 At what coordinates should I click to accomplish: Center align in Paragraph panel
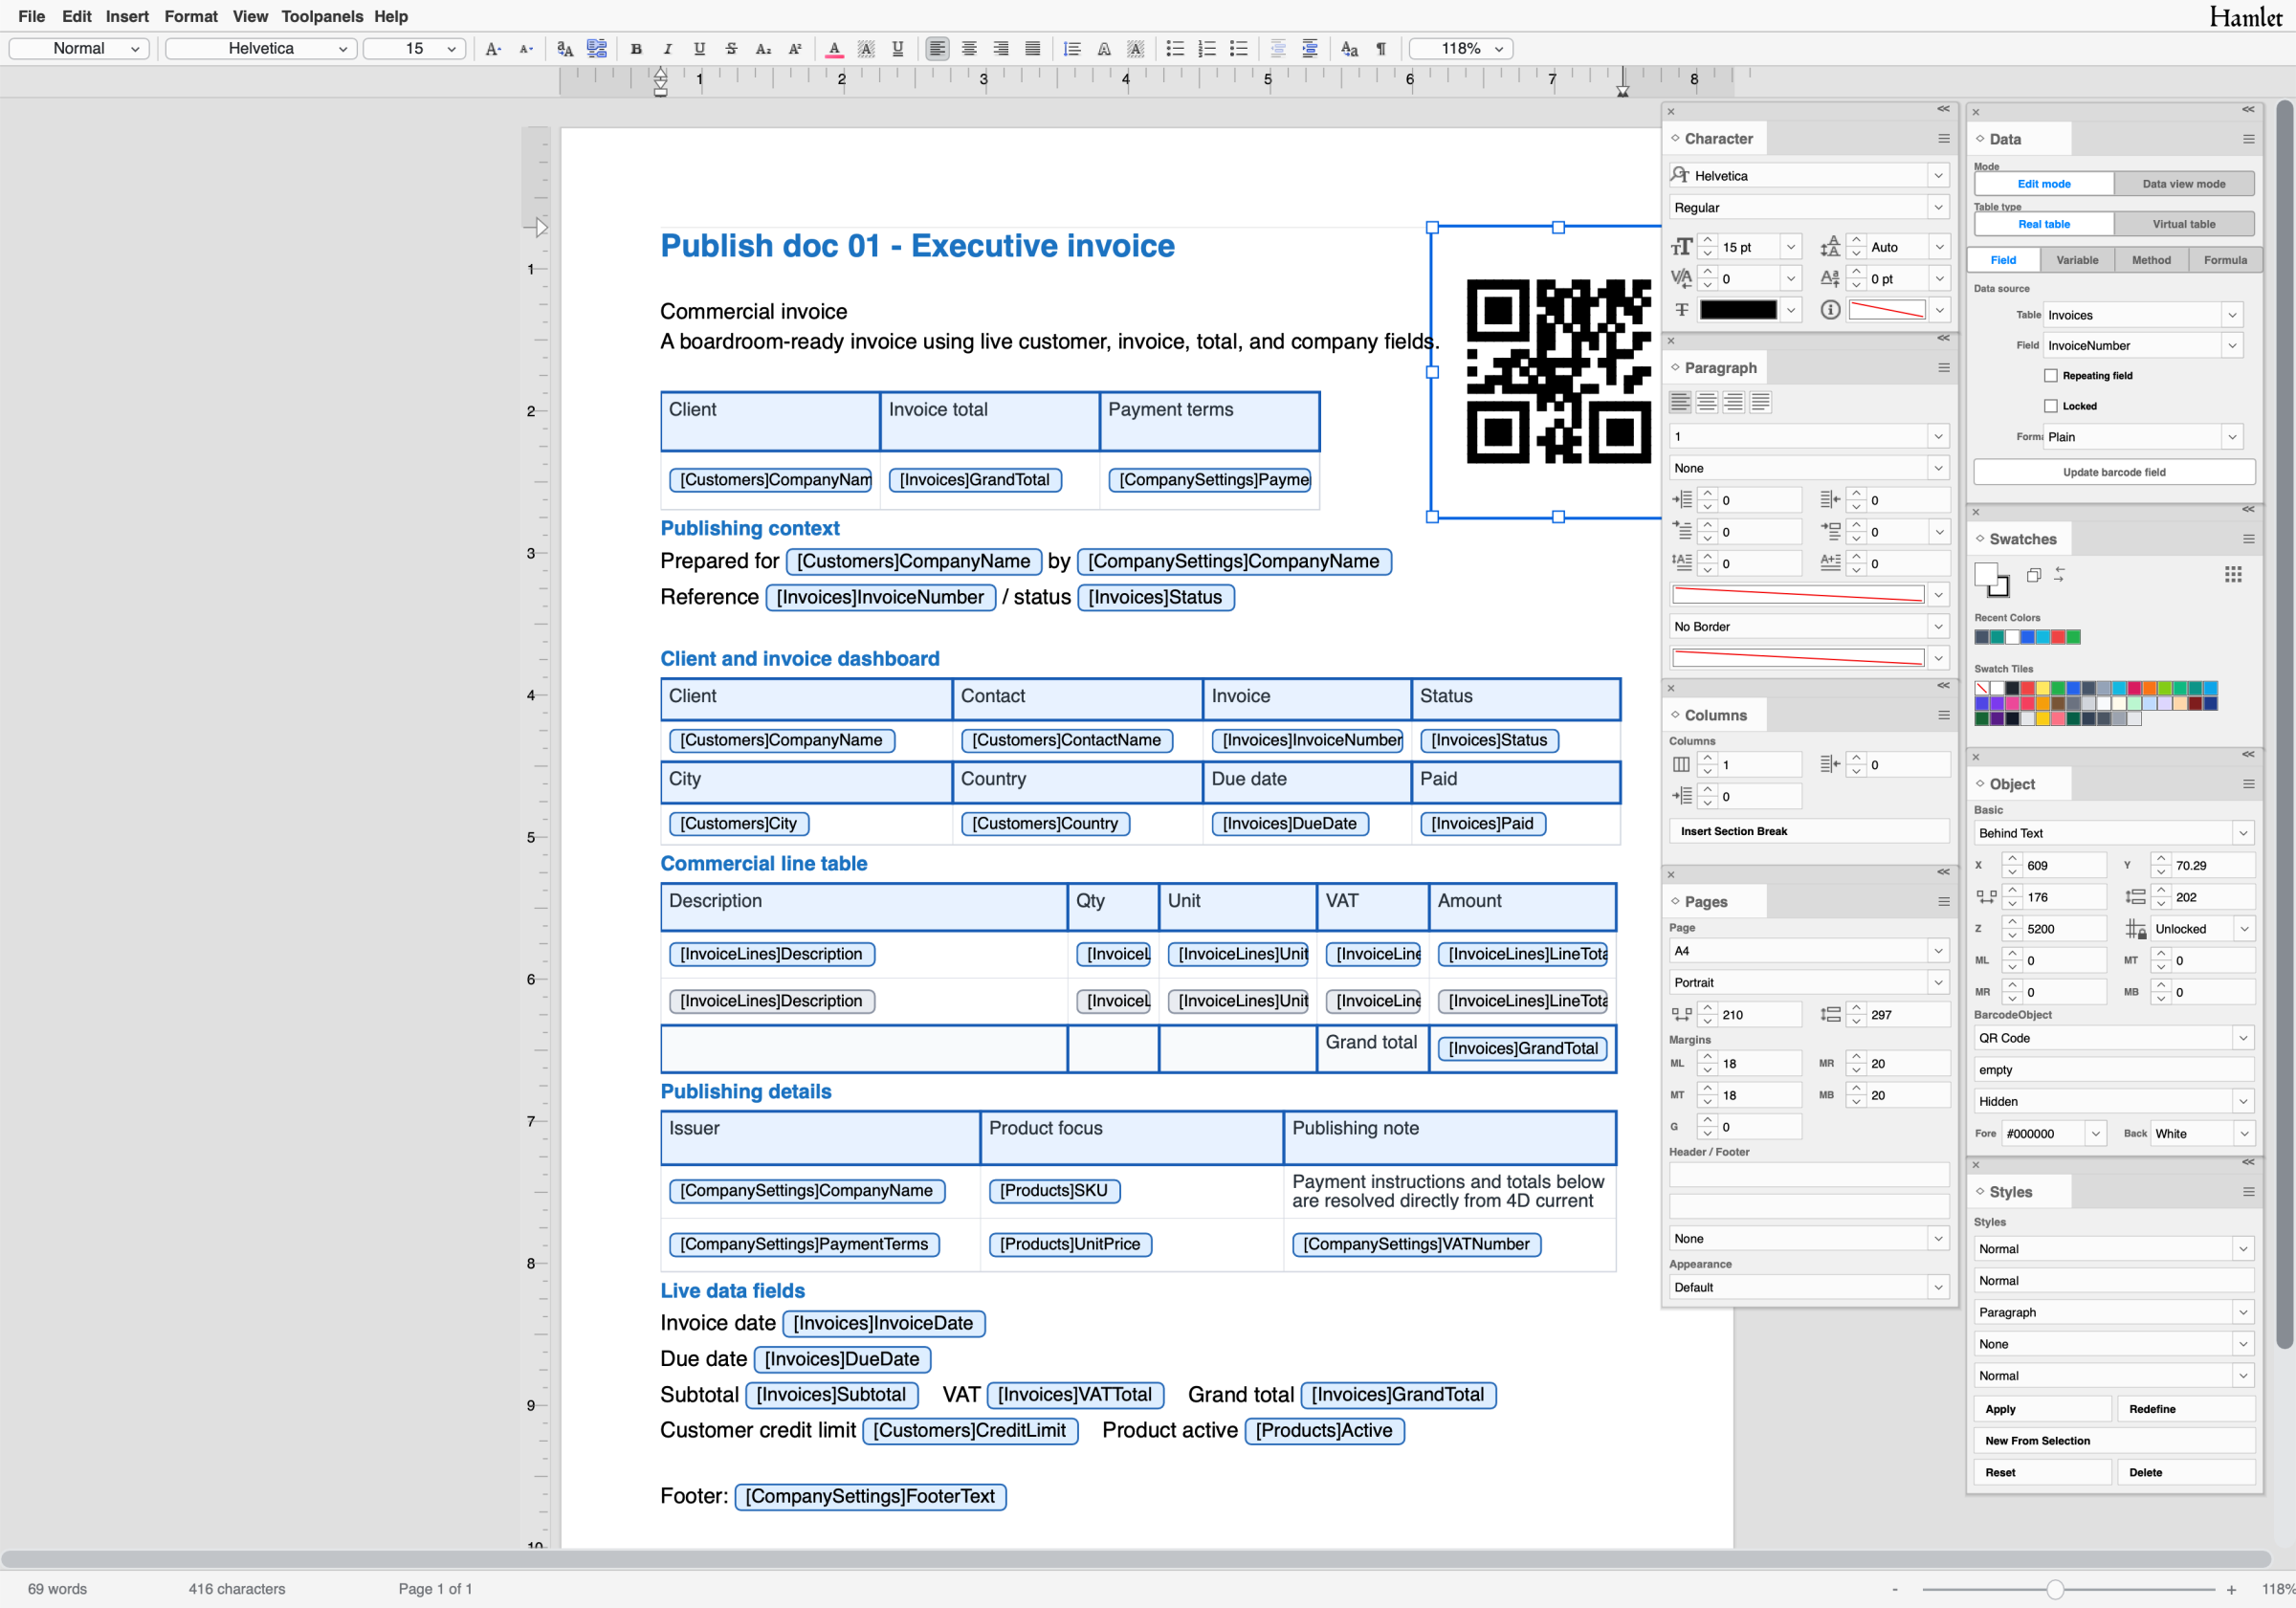(x=1707, y=402)
